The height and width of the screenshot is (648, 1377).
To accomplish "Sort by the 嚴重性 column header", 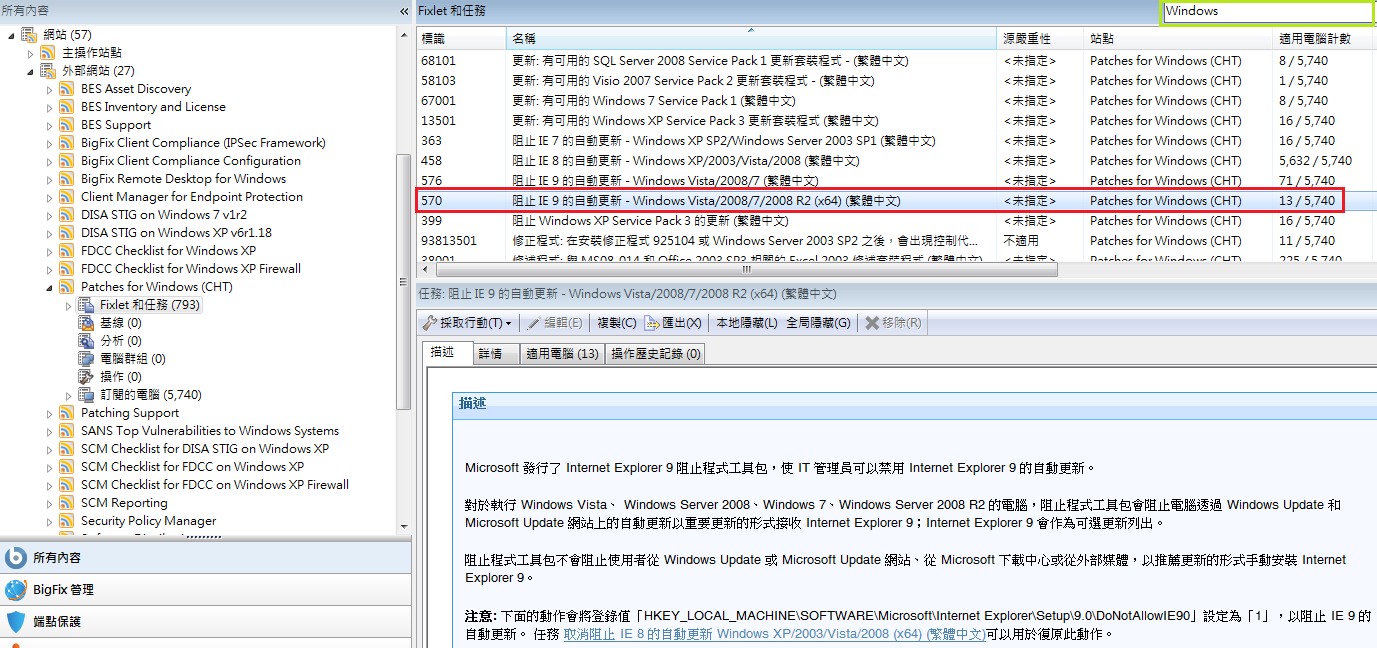I will point(1040,38).
